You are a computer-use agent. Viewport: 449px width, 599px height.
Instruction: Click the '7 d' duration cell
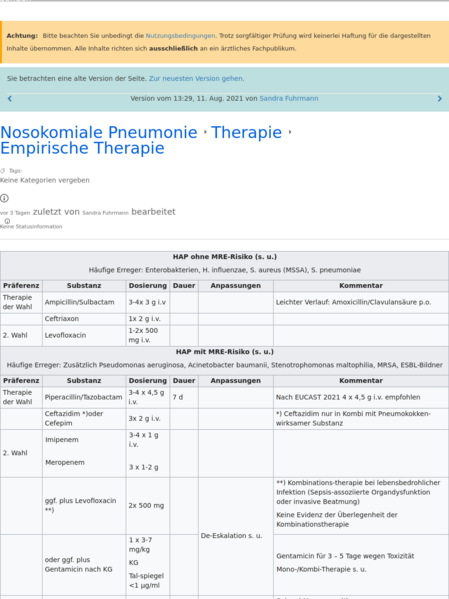184,397
